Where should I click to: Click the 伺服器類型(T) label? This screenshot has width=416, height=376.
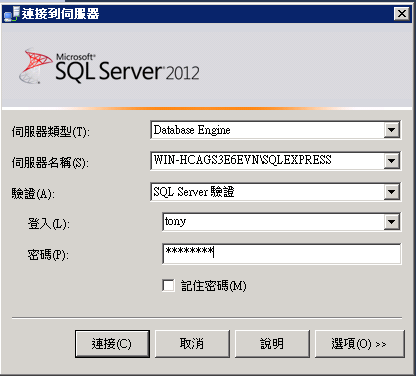(50, 132)
